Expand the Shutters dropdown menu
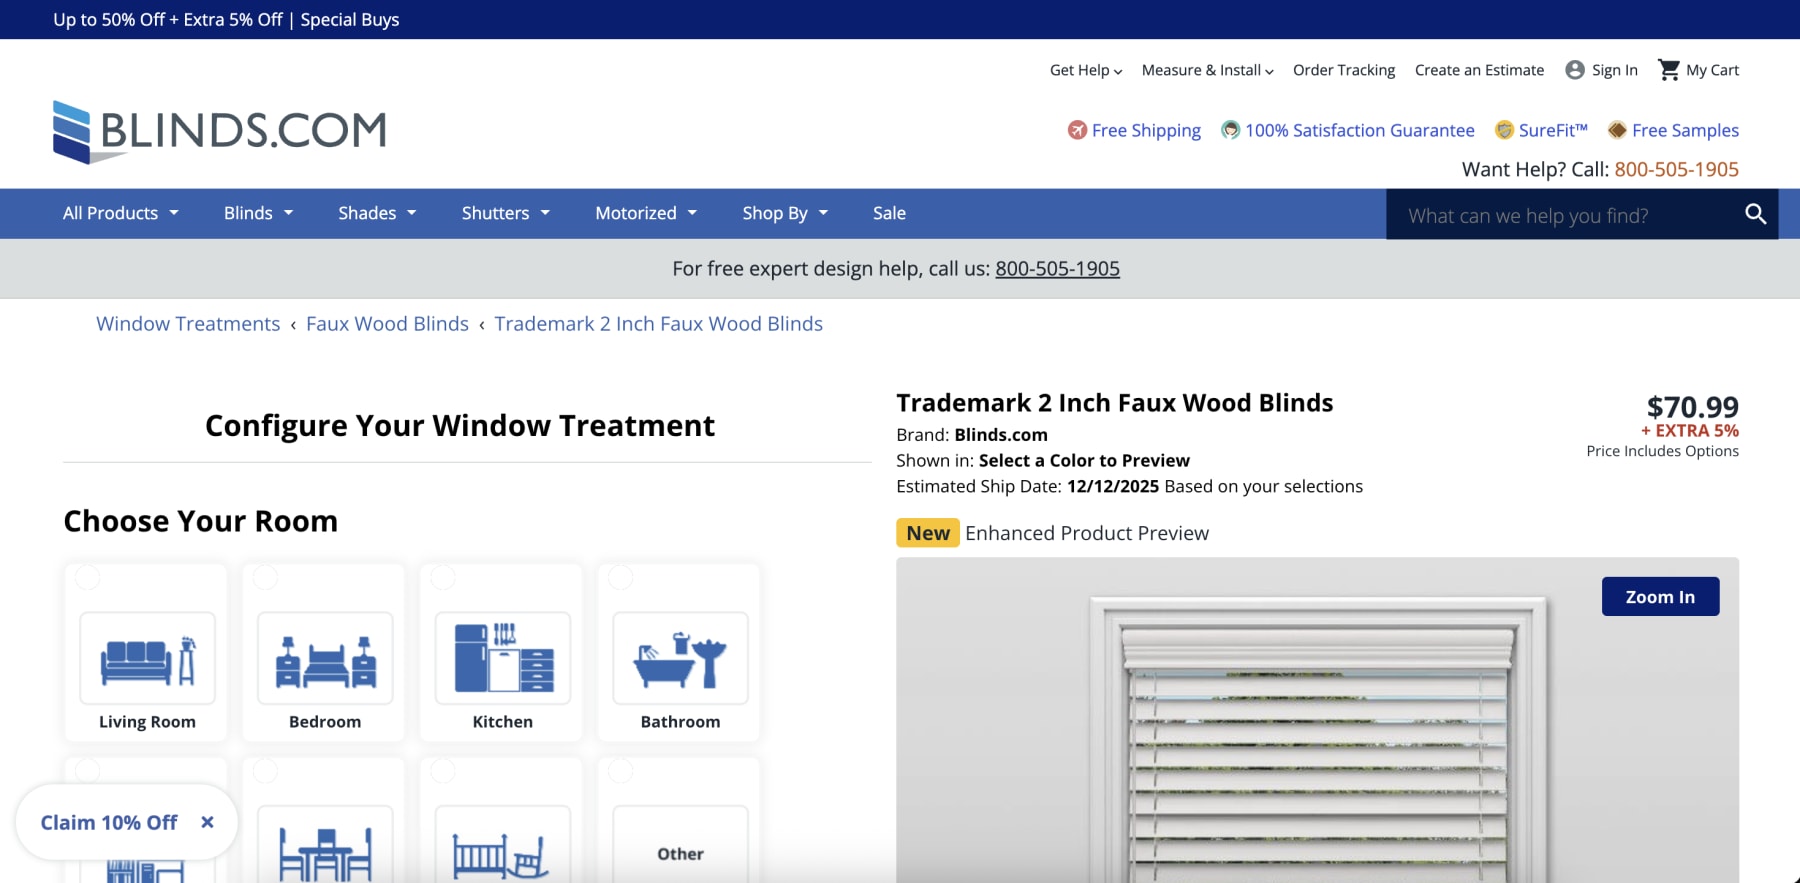The width and height of the screenshot is (1800, 883). pos(506,213)
